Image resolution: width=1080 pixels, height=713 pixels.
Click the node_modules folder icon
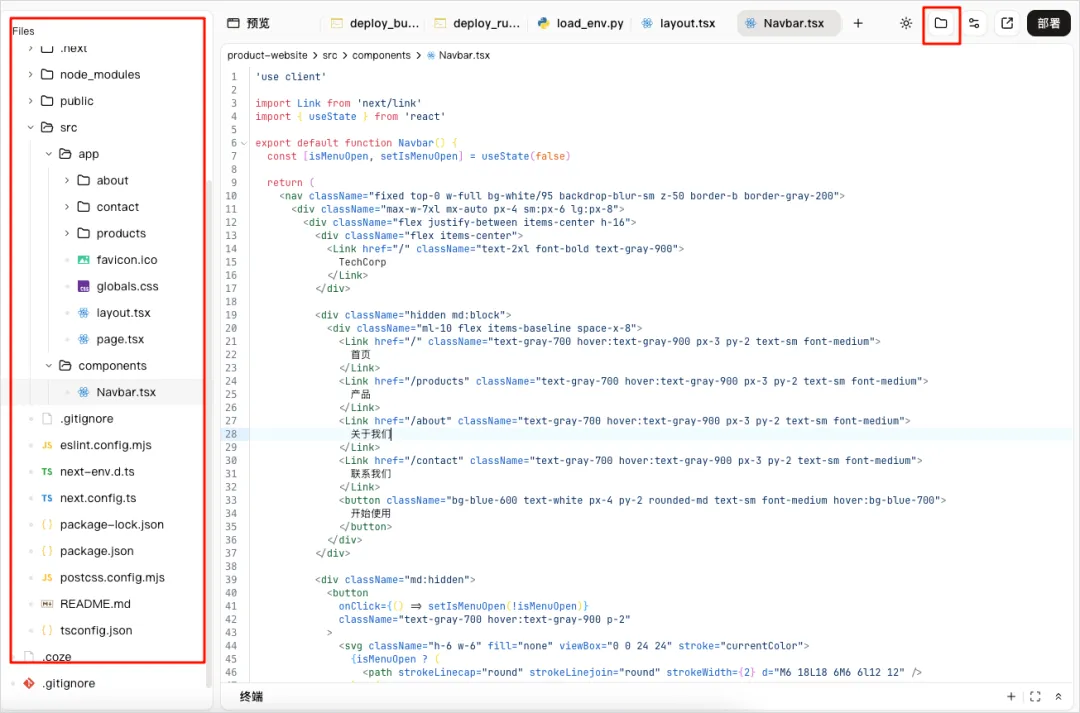47,74
